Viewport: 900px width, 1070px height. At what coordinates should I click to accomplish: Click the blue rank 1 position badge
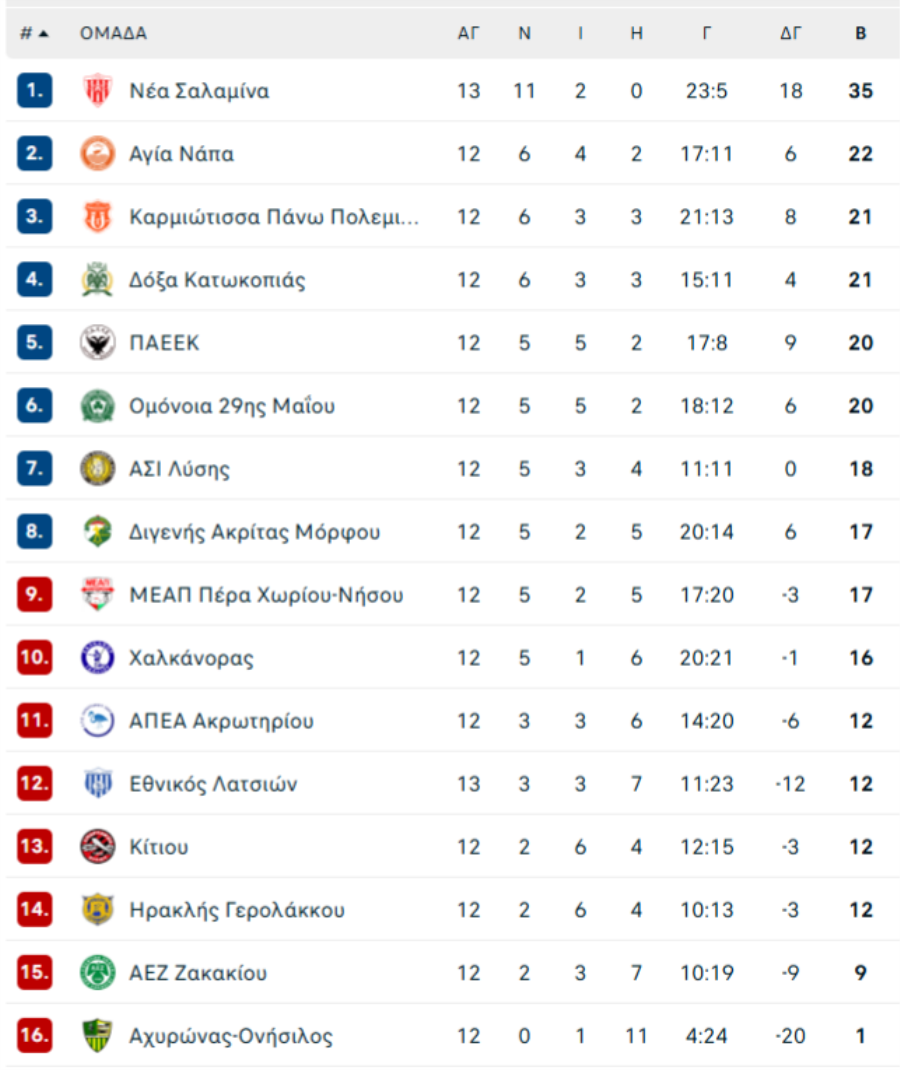[x=34, y=91]
